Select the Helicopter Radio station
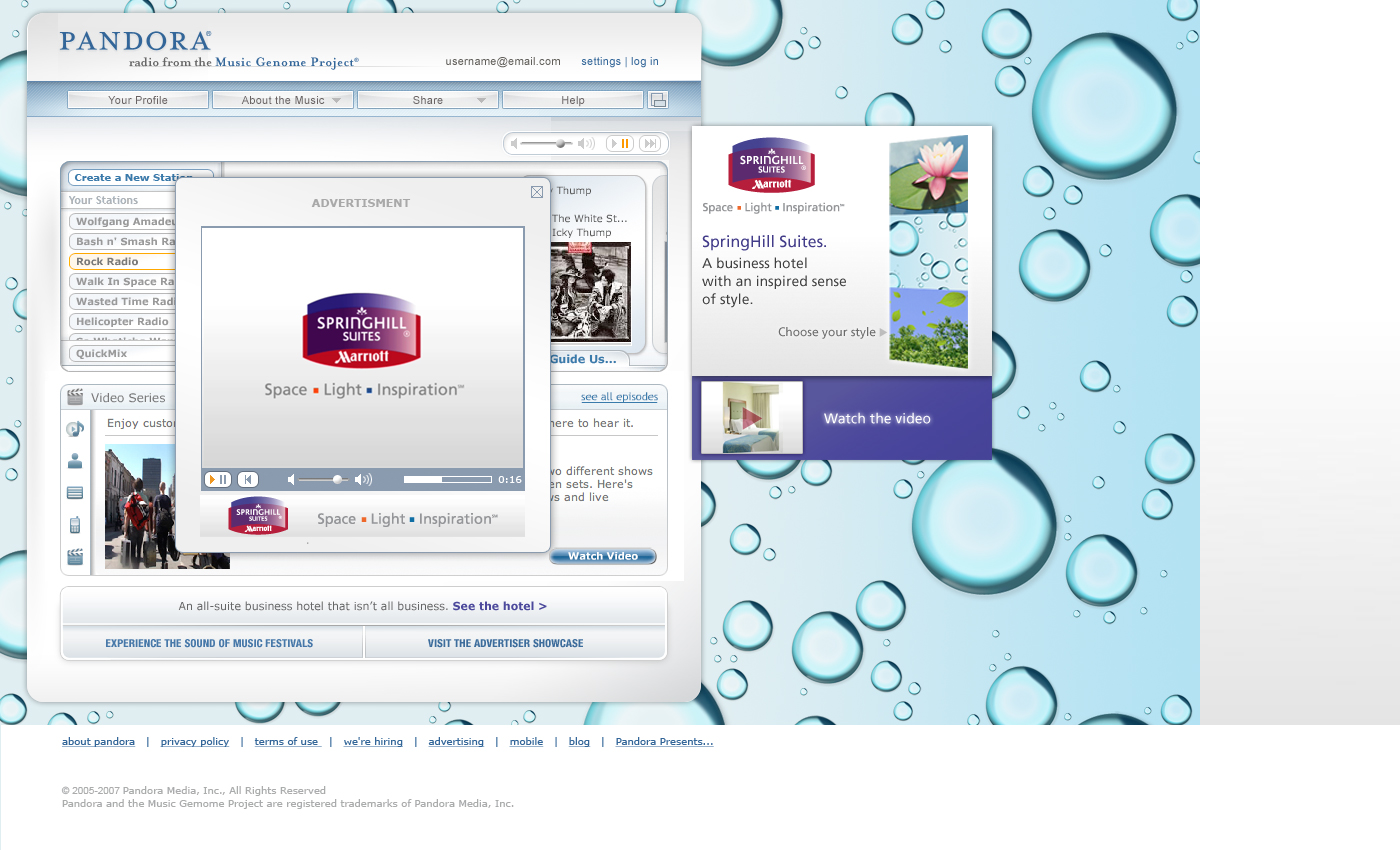Viewport: 1400px width, 850px height. pos(123,321)
